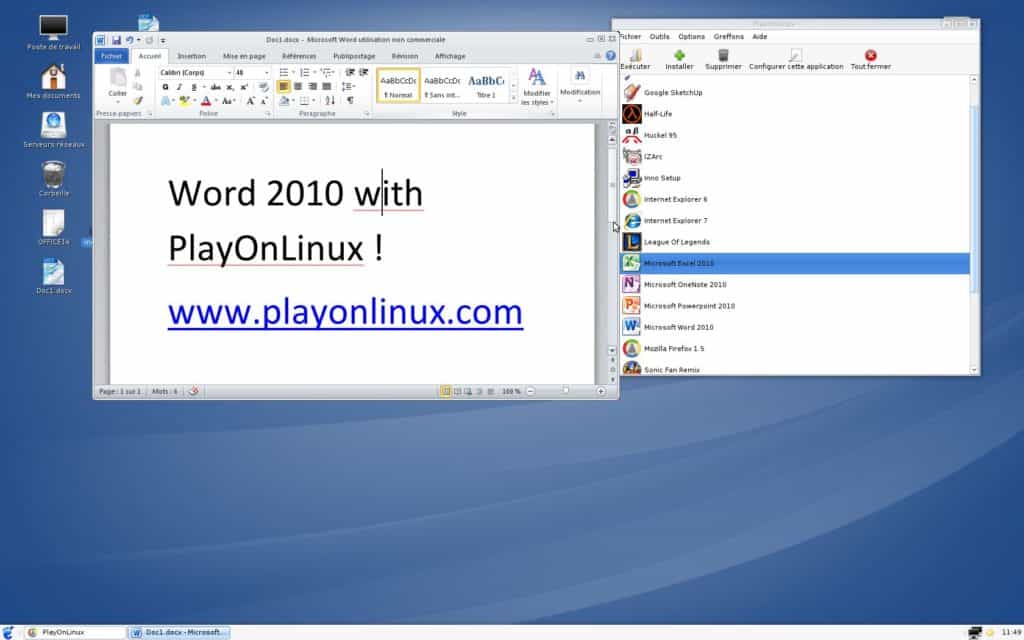Image resolution: width=1024 pixels, height=640 pixels.
Task: Open the Greffons menu in PlayOnLinux
Action: 729,36
